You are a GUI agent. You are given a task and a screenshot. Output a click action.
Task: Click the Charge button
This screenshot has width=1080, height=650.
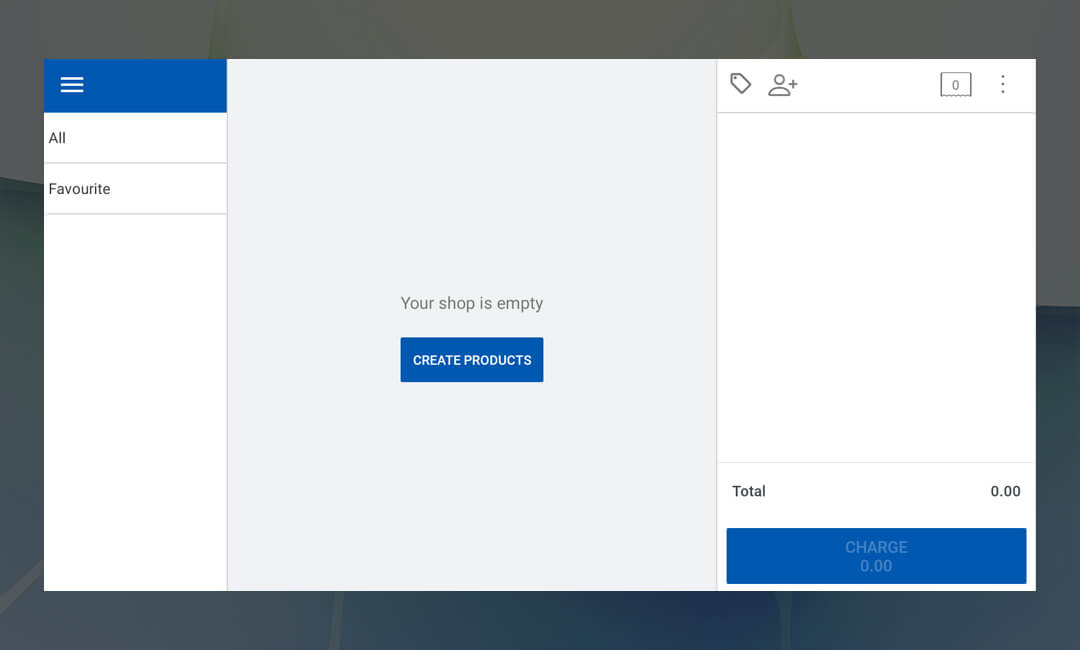876,556
